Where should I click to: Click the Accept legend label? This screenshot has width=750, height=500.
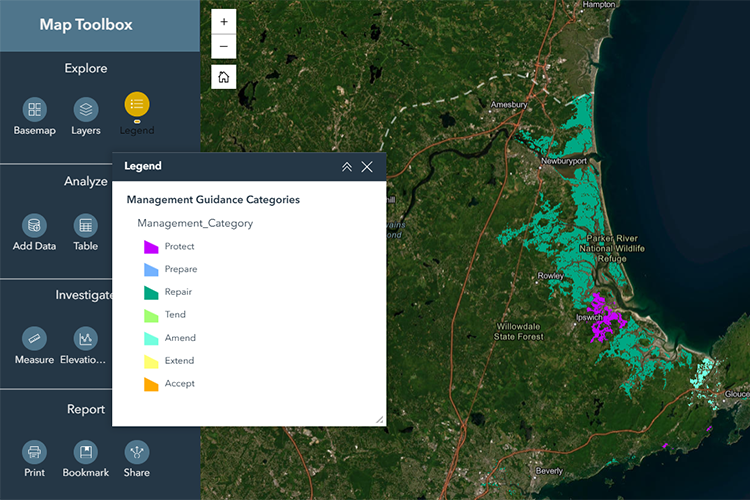click(x=179, y=383)
